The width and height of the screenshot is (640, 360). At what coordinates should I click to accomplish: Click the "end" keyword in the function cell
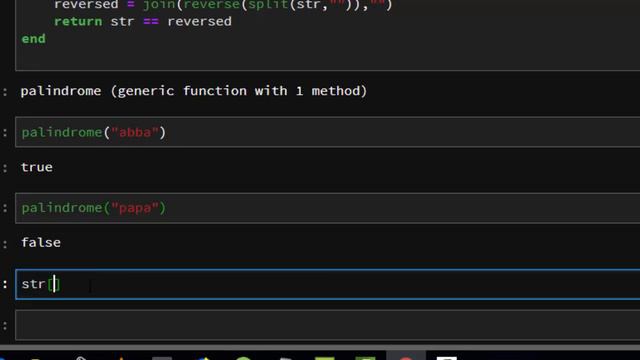pyautogui.click(x=33, y=39)
